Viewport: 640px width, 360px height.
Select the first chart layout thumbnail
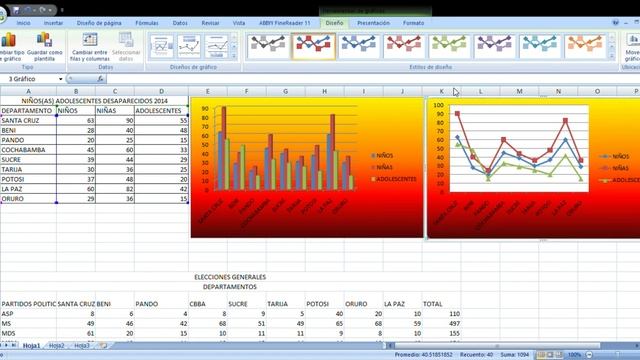(161, 47)
